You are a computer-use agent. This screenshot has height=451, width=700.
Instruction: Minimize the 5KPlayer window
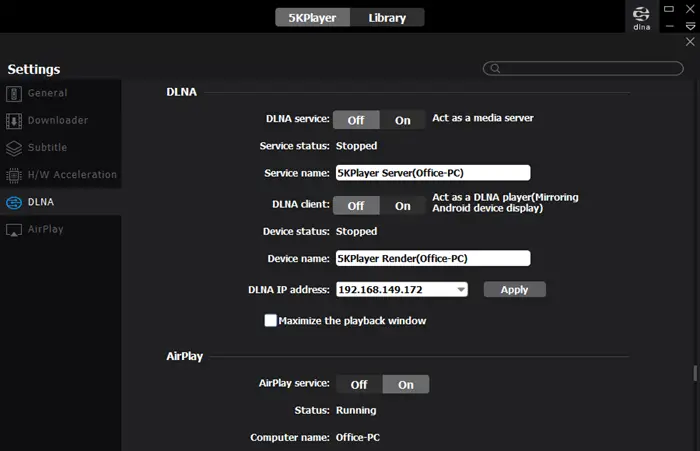[669, 26]
